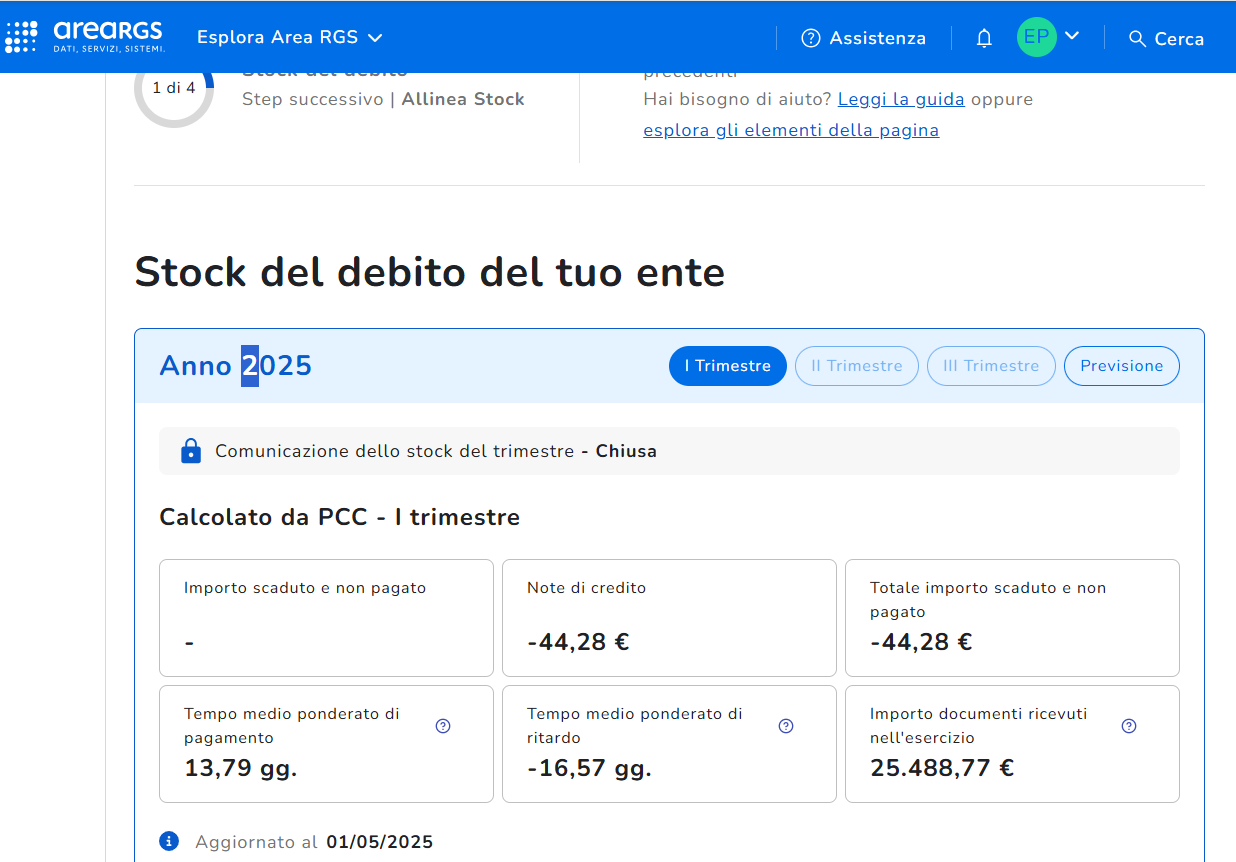Click the 1 di 4 step progress ring
The image size is (1236, 862).
(174, 89)
